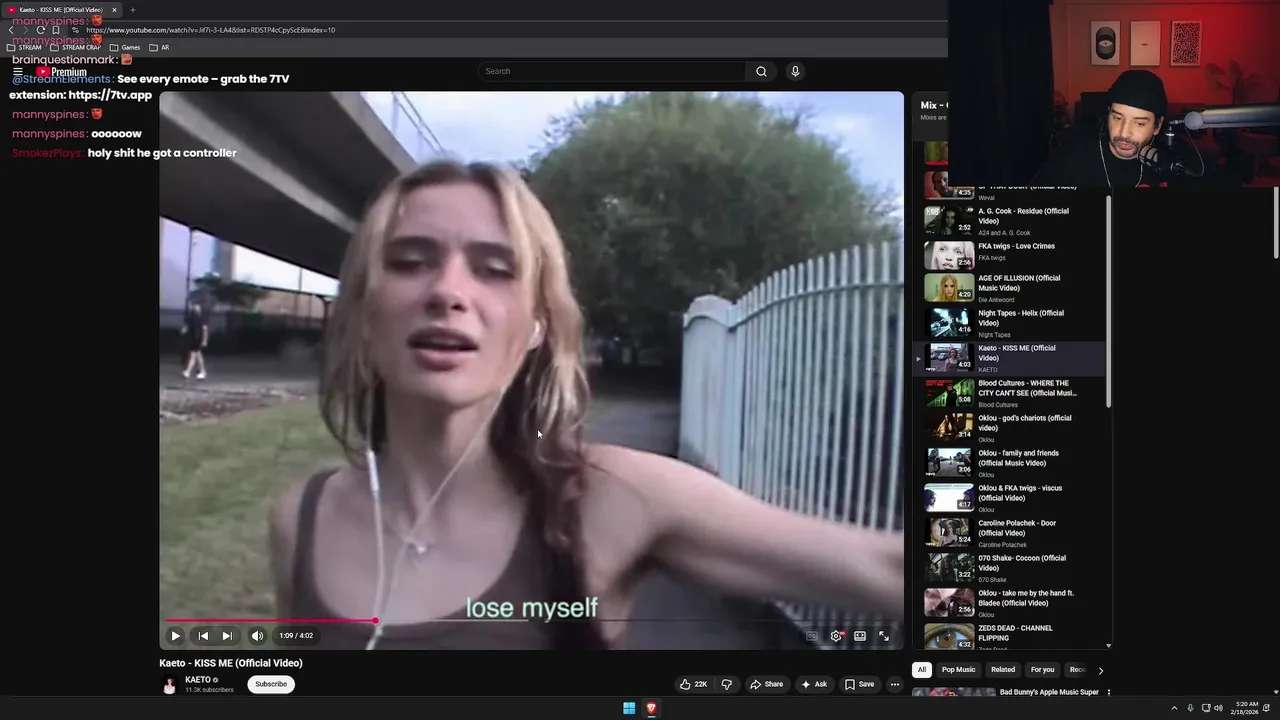Open the YouTube hamburger guide menu
The width and height of the screenshot is (1280, 720).
point(18,72)
